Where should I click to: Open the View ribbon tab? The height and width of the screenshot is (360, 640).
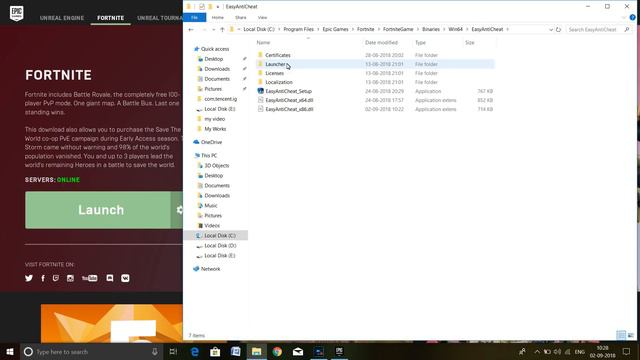tap(262, 18)
